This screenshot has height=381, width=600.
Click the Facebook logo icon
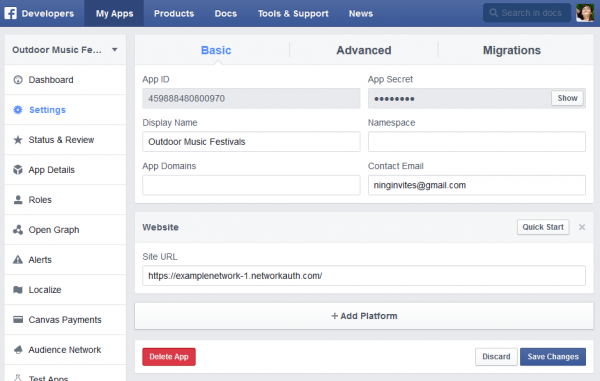[10, 13]
